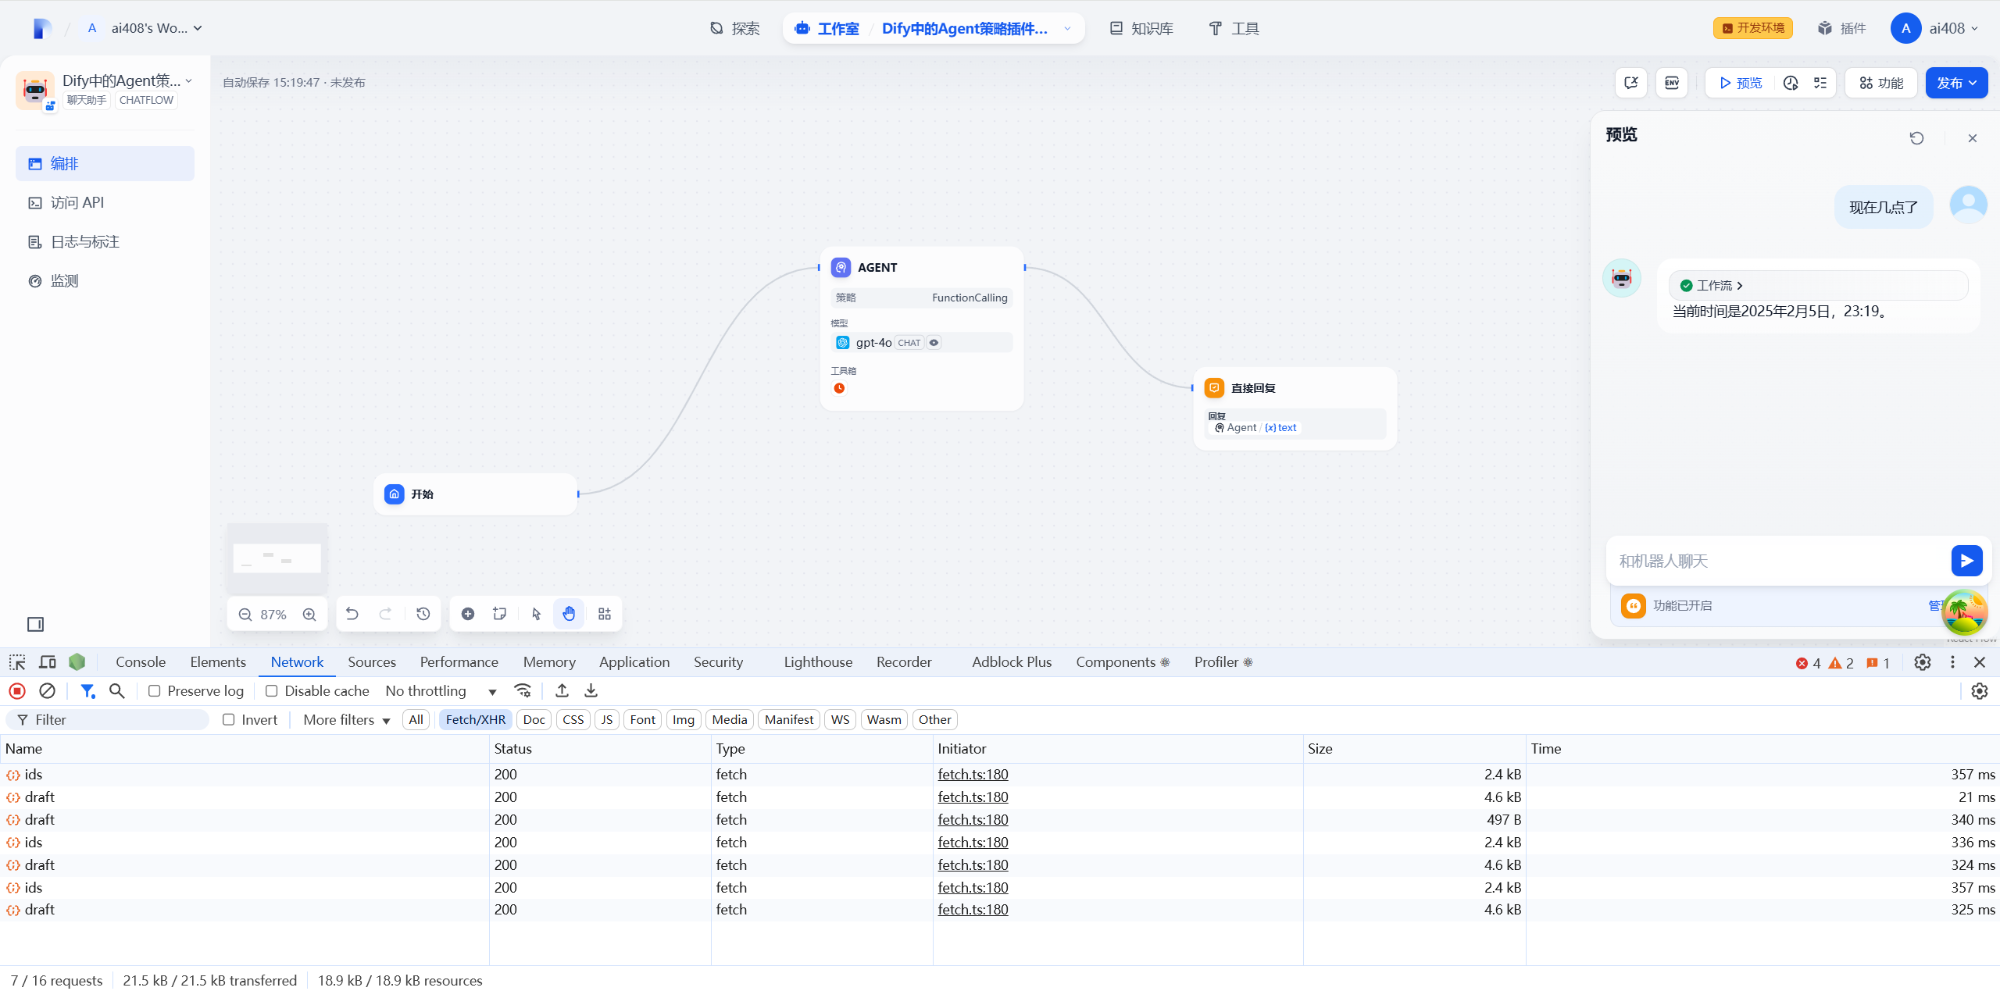Viewport: 2000px width, 991px height.
Task: Open the conversation variables icon
Action: pyautogui.click(x=1631, y=83)
